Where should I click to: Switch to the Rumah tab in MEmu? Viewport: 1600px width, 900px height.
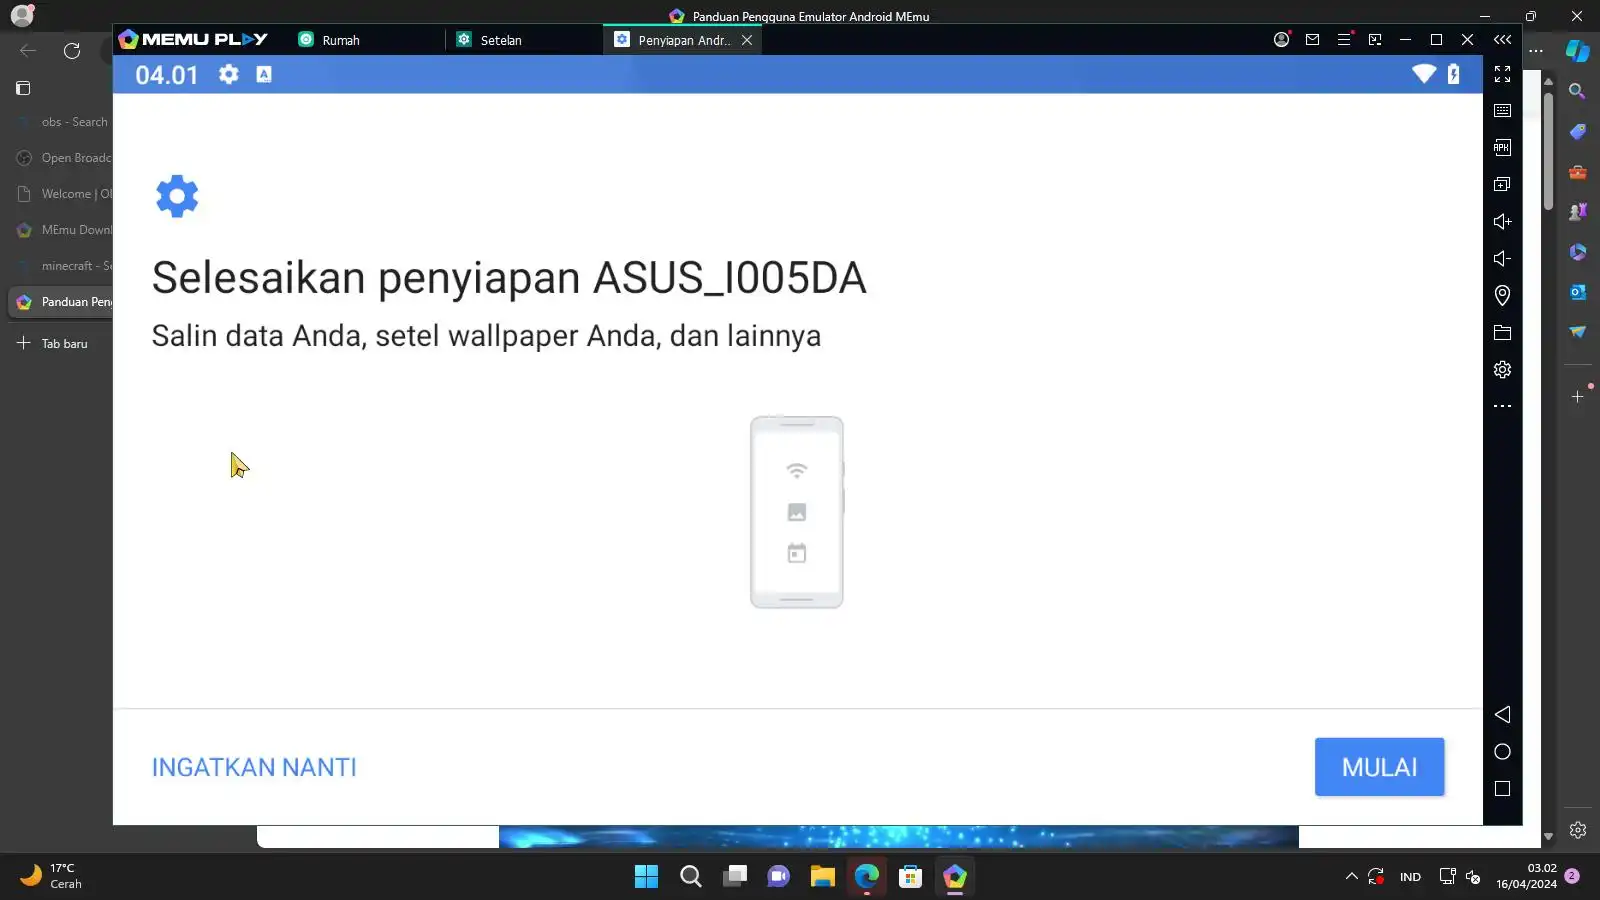point(341,40)
